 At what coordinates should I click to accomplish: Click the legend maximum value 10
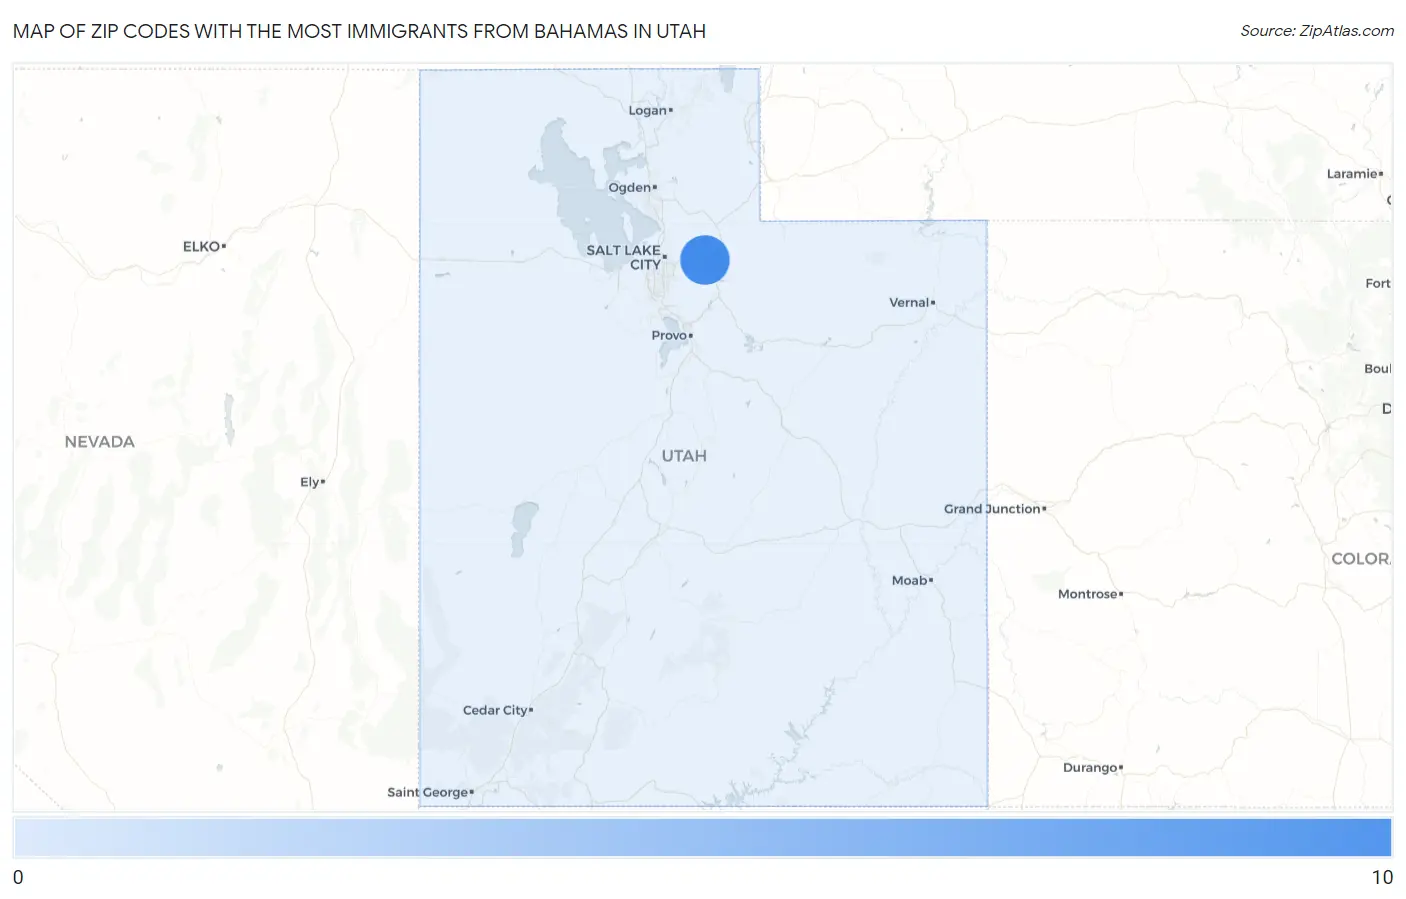coord(1382,877)
